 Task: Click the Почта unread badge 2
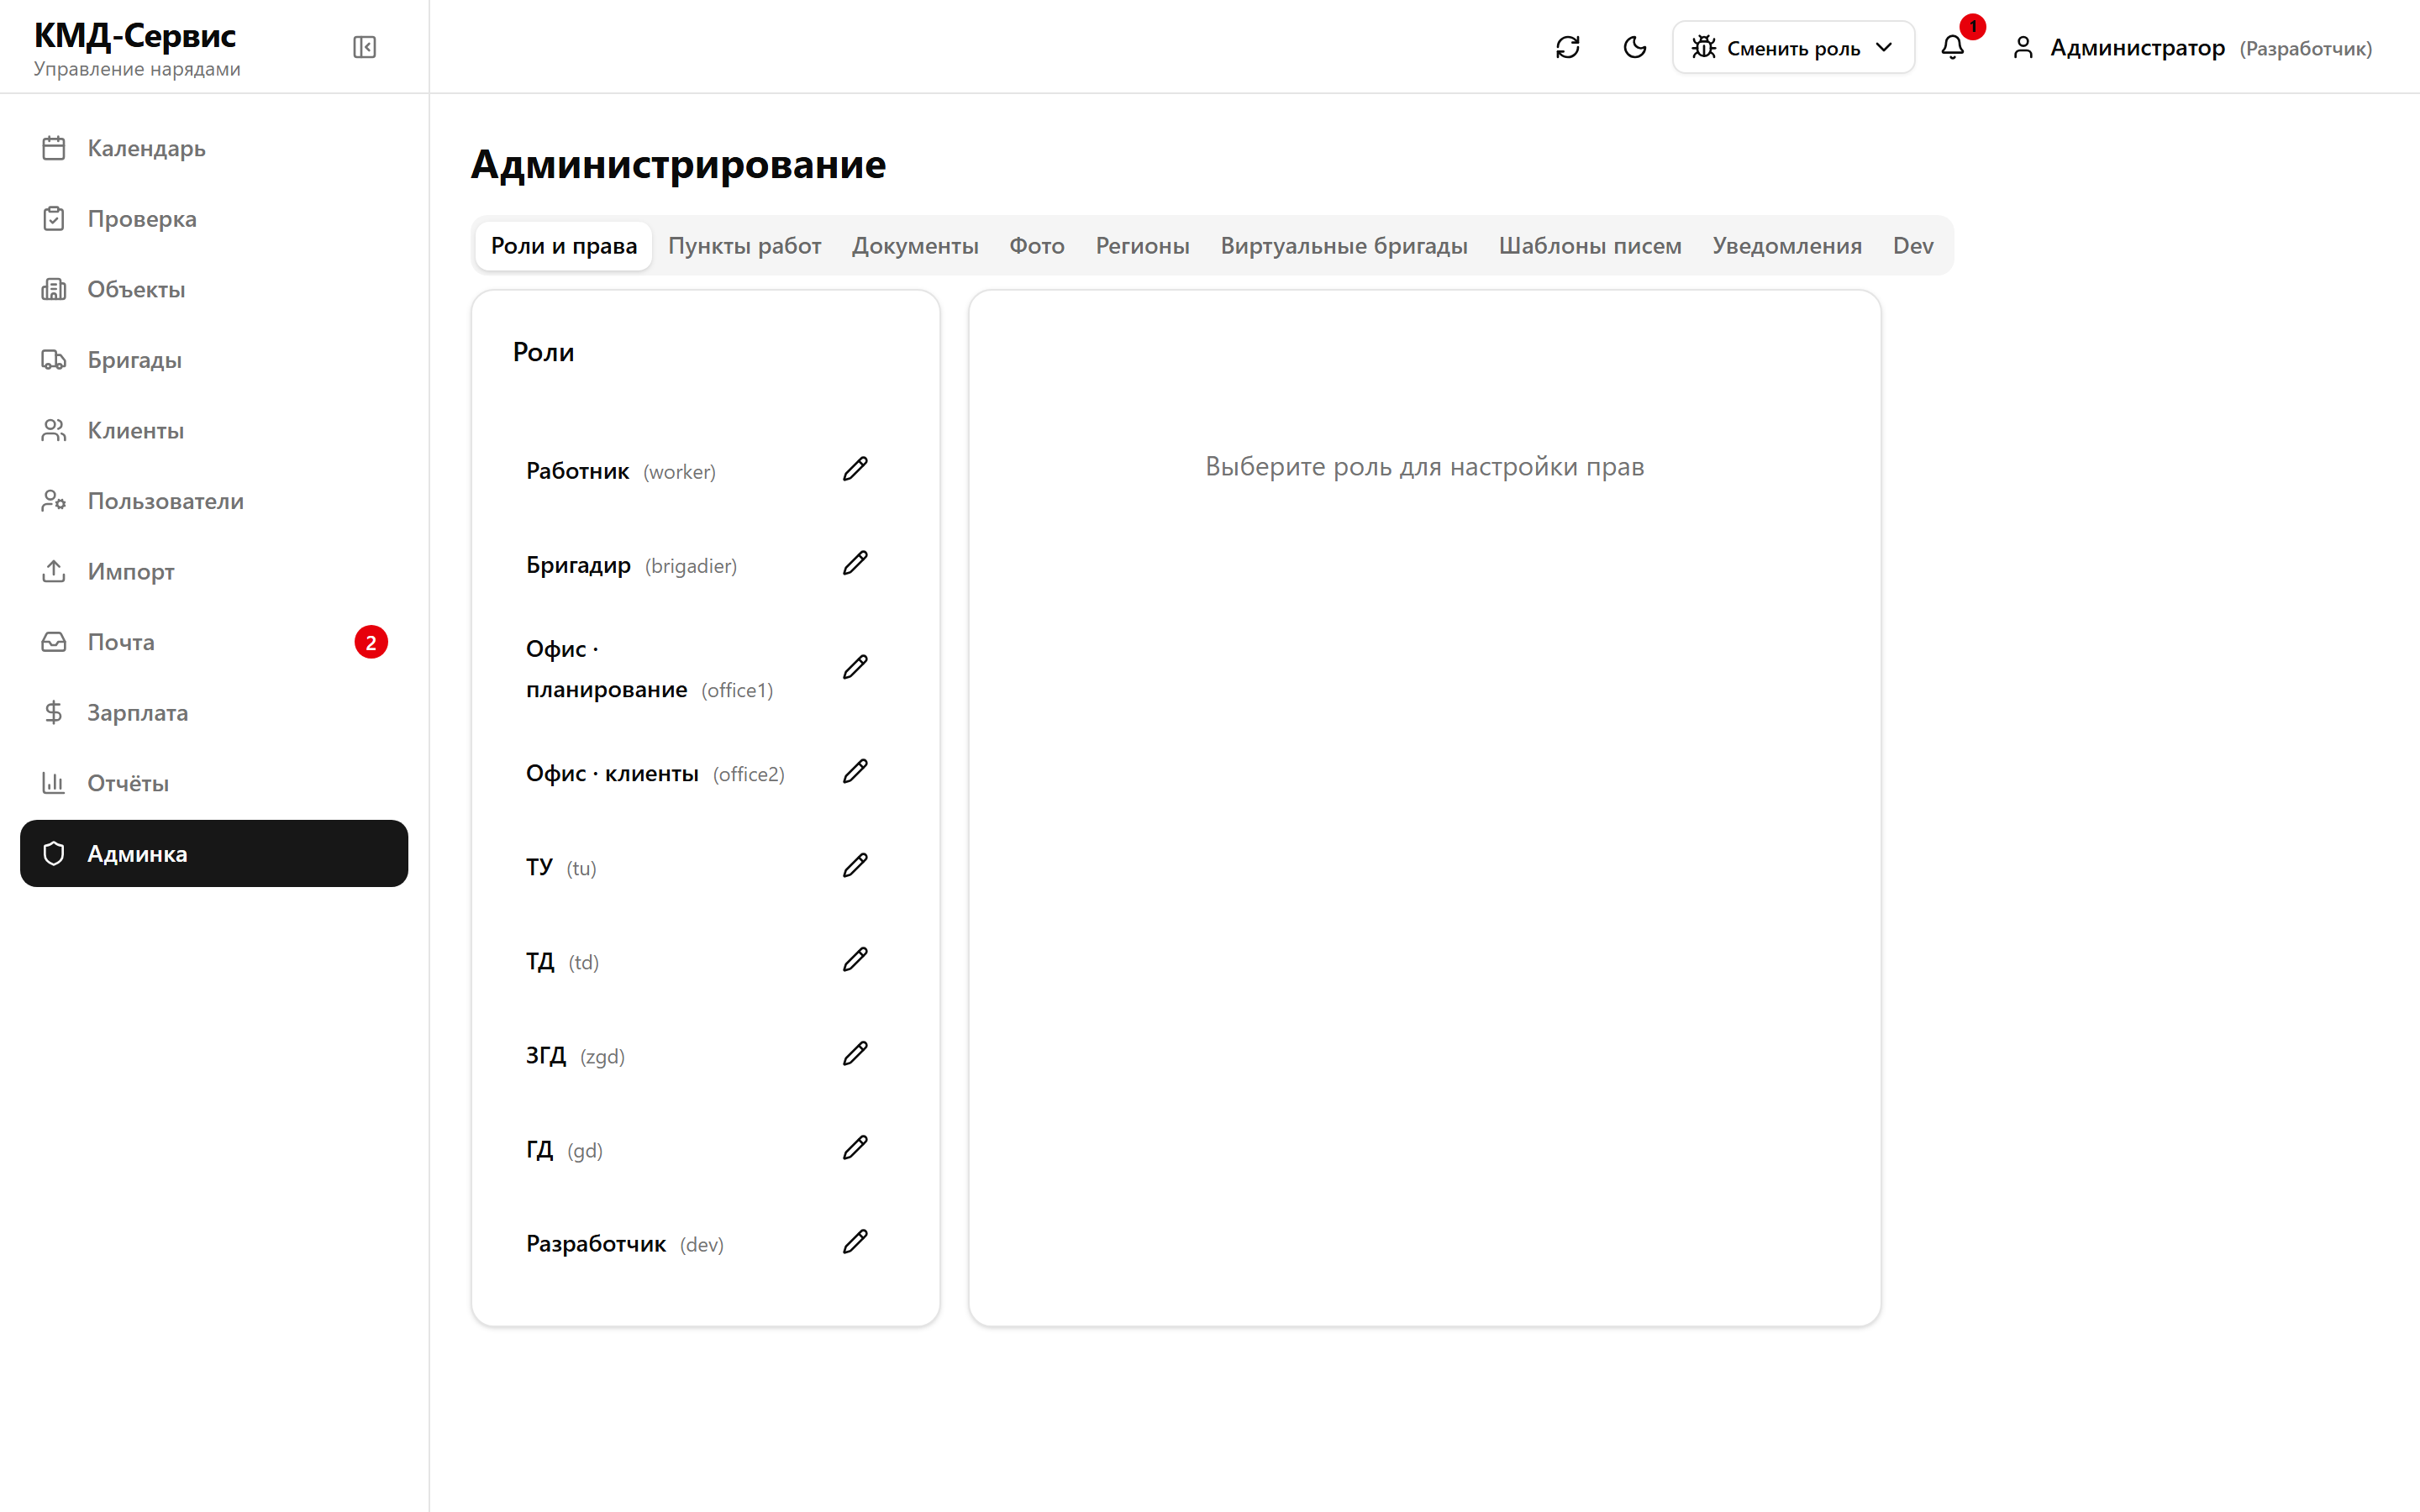click(x=371, y=642)
